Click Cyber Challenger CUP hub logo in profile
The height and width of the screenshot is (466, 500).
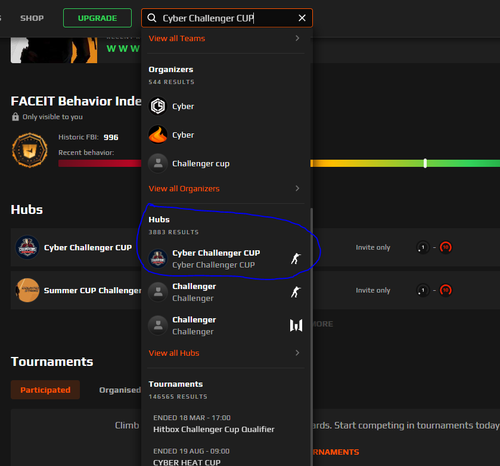(27, 247)
